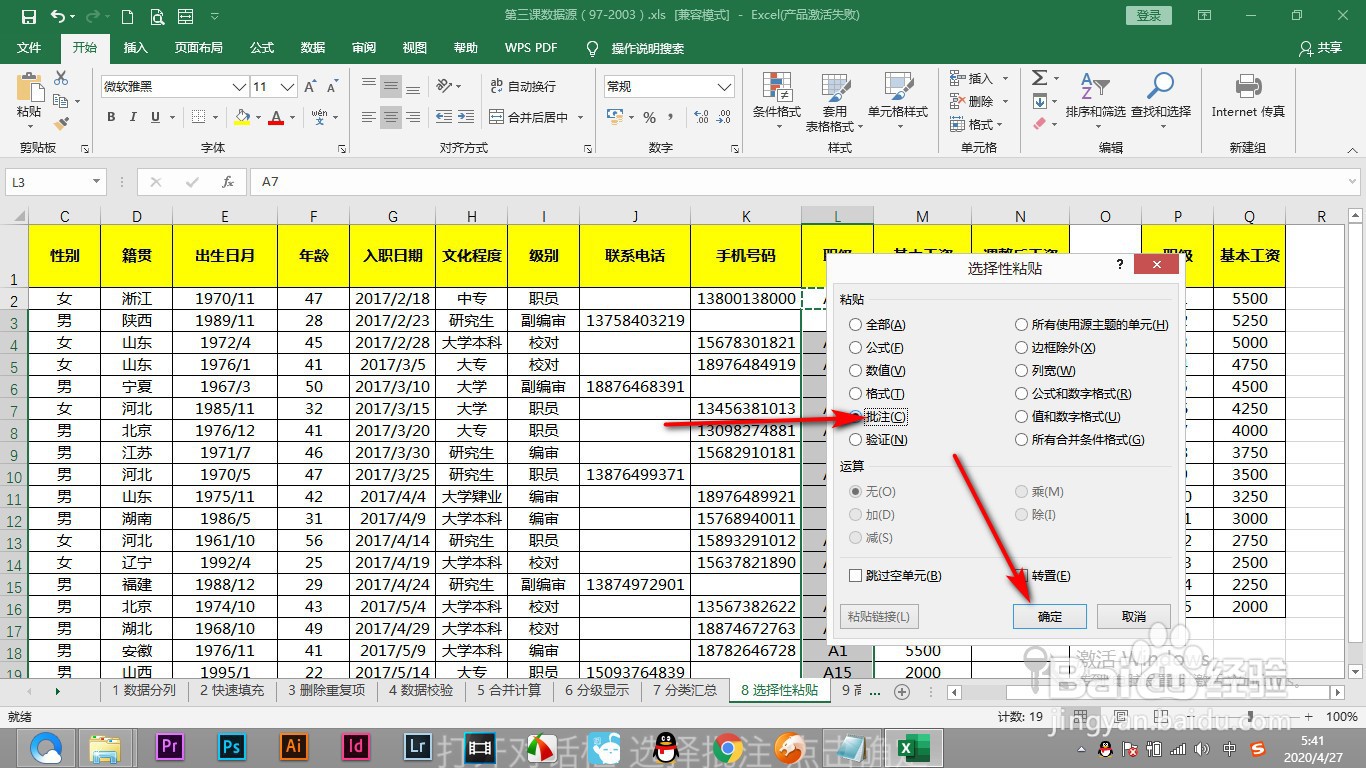Click the 粘贴链接(L) paste link button
The height and width of the screenshot is (768, 1366).
[878, 616]
